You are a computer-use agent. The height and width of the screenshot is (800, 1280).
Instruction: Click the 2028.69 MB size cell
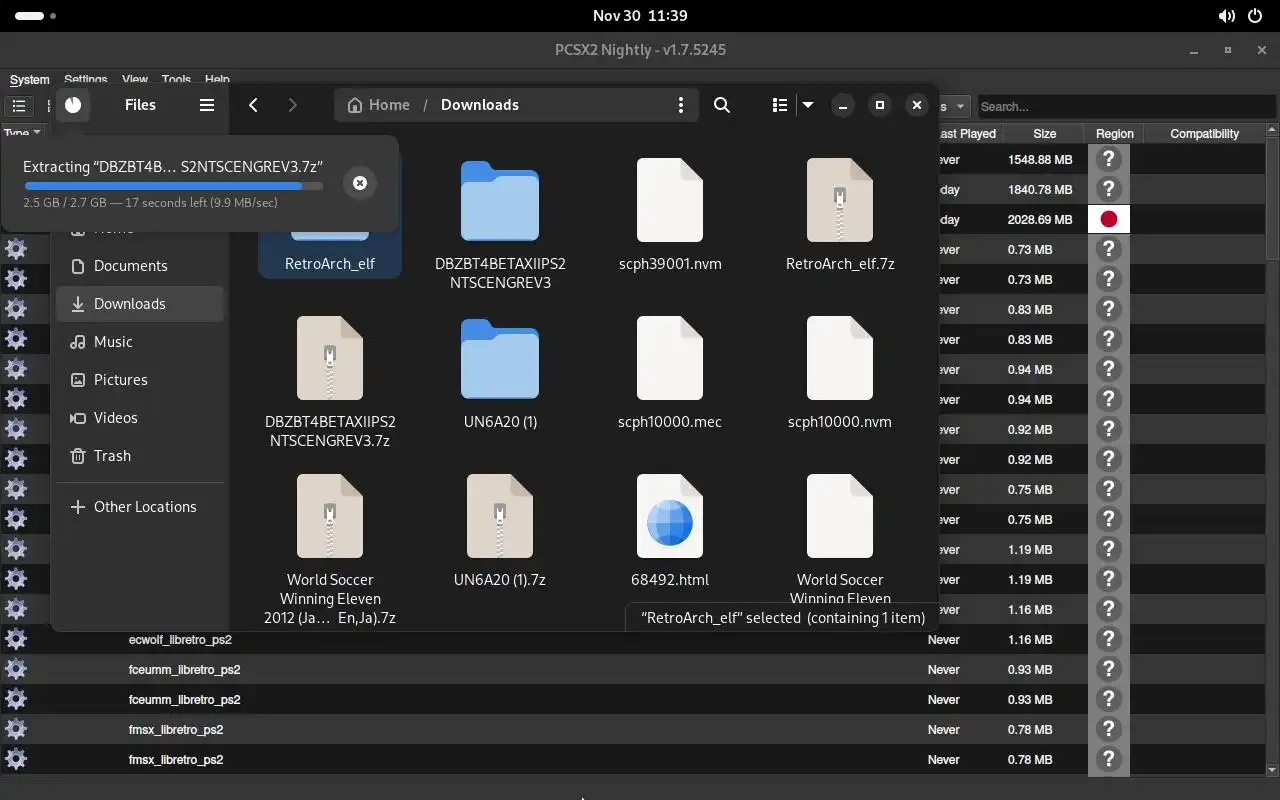tap(1040, 219)
